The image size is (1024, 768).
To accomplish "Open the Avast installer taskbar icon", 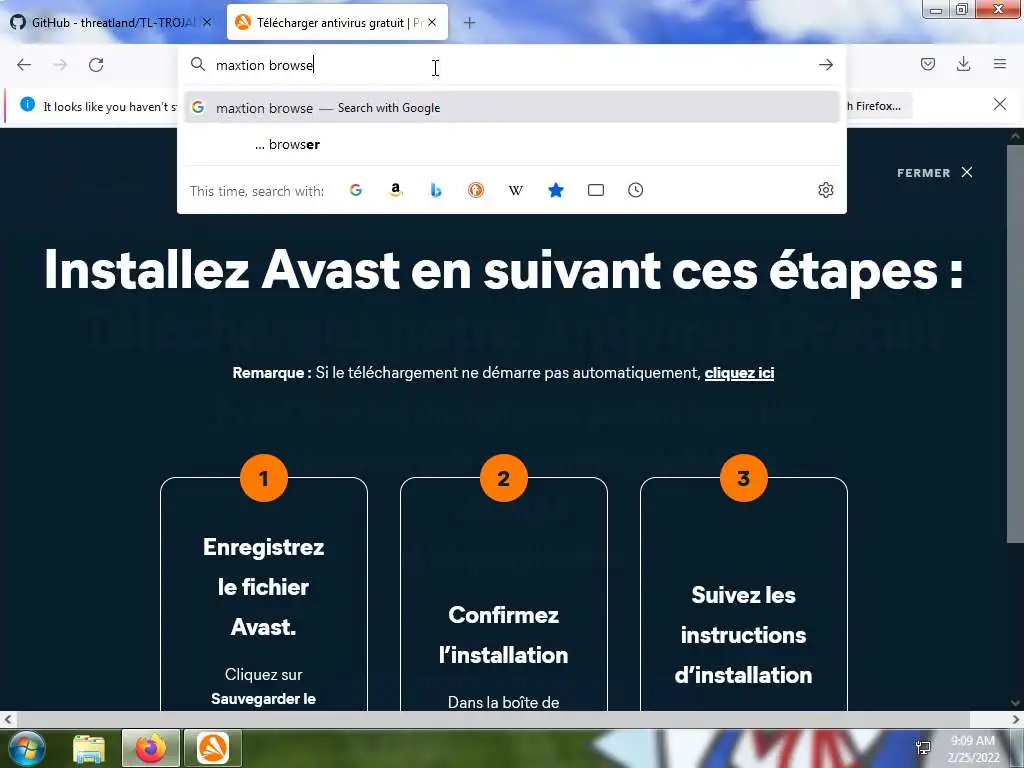I will pyautogui.click(x=213, y=748).
